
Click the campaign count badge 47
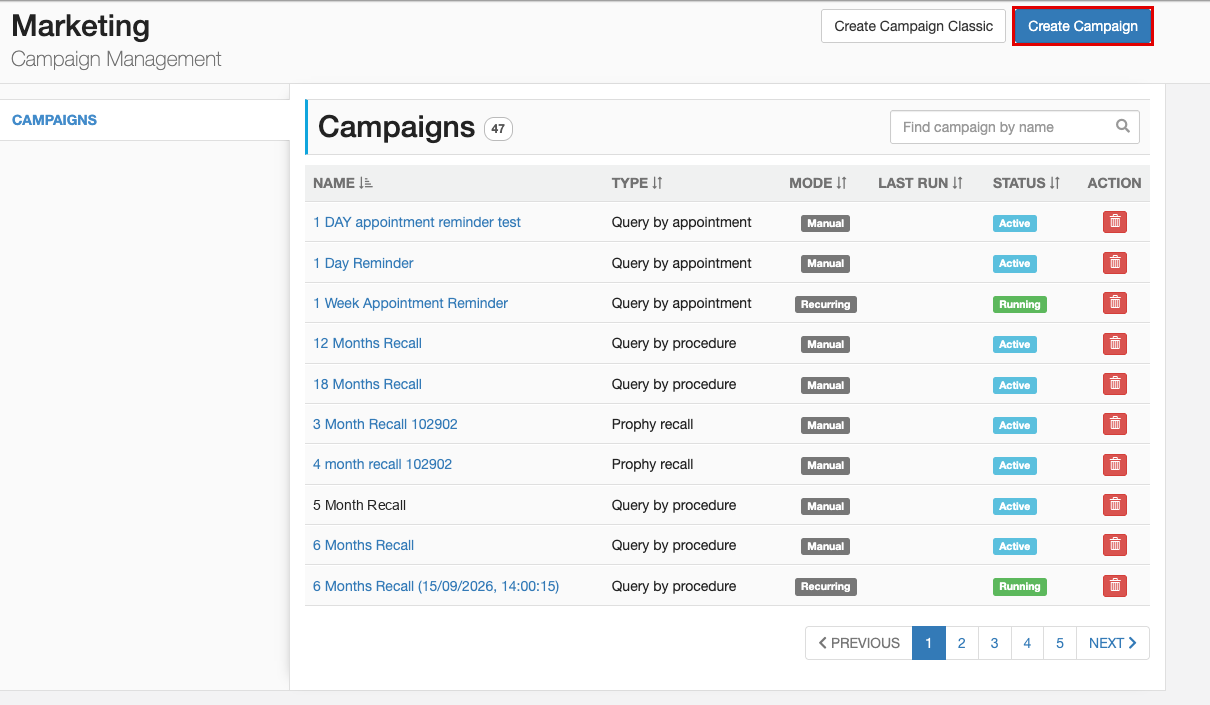498,128
